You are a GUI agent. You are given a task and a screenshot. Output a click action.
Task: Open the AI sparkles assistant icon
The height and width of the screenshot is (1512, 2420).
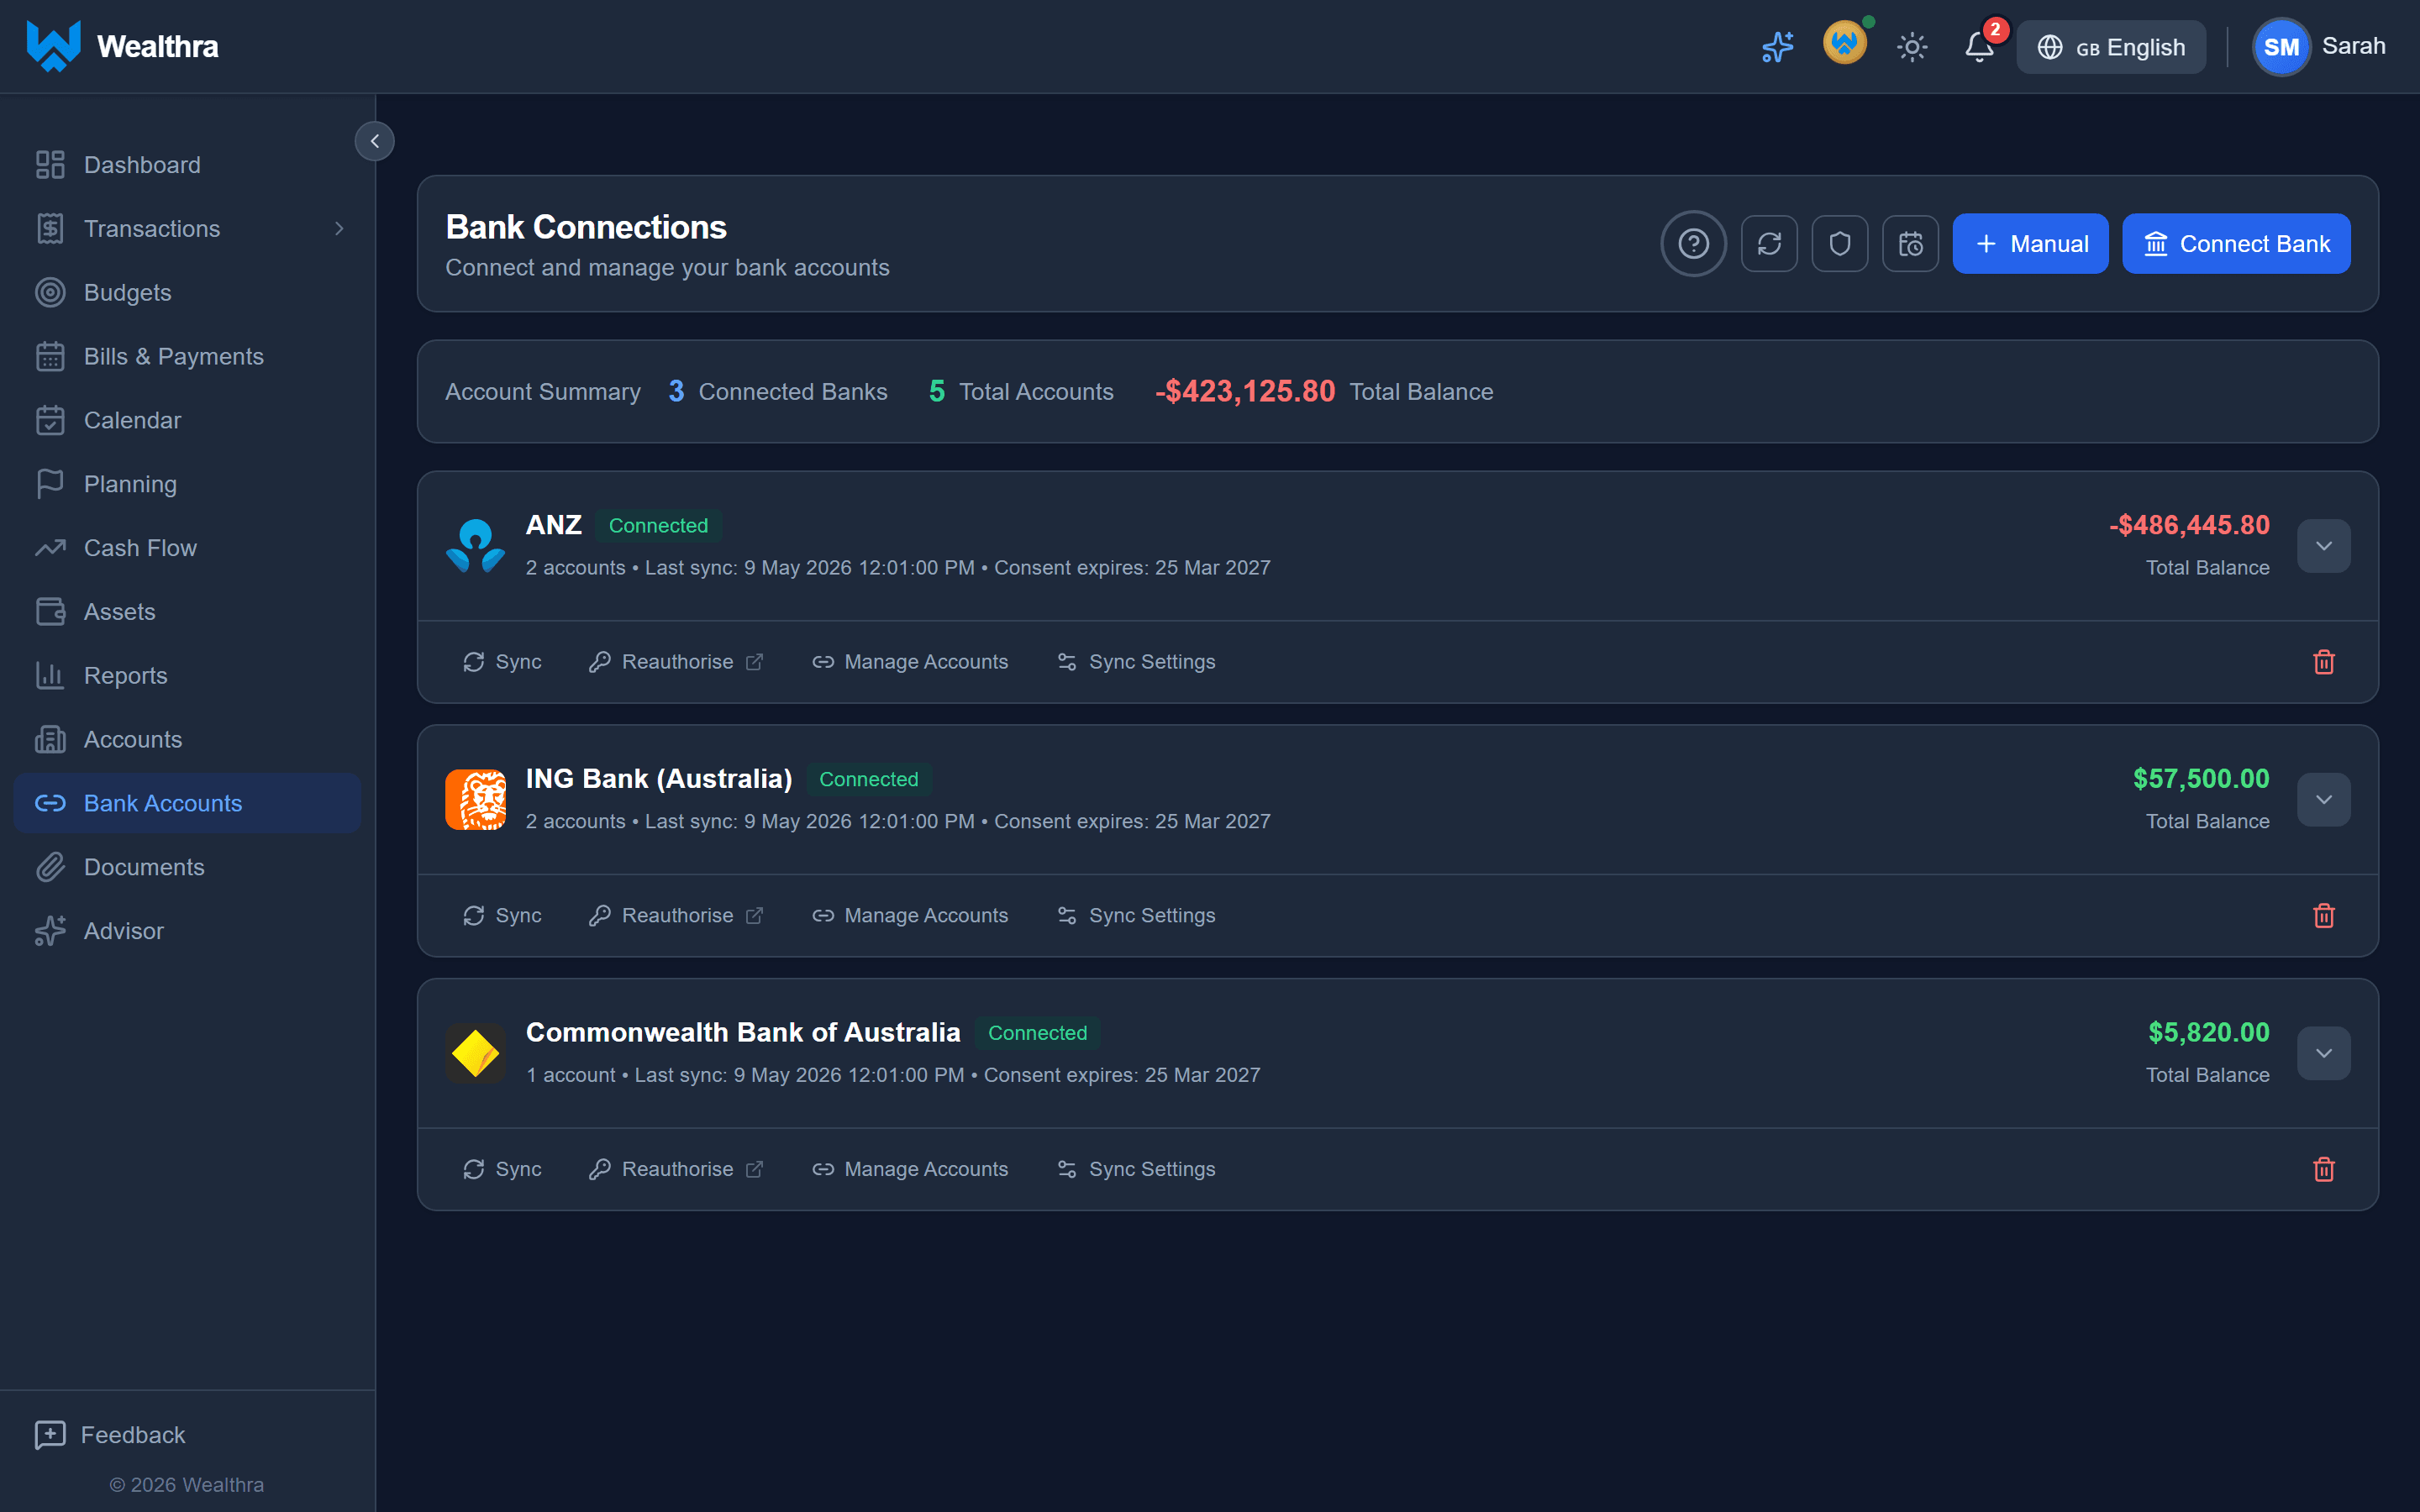[x=1777, y=47]
